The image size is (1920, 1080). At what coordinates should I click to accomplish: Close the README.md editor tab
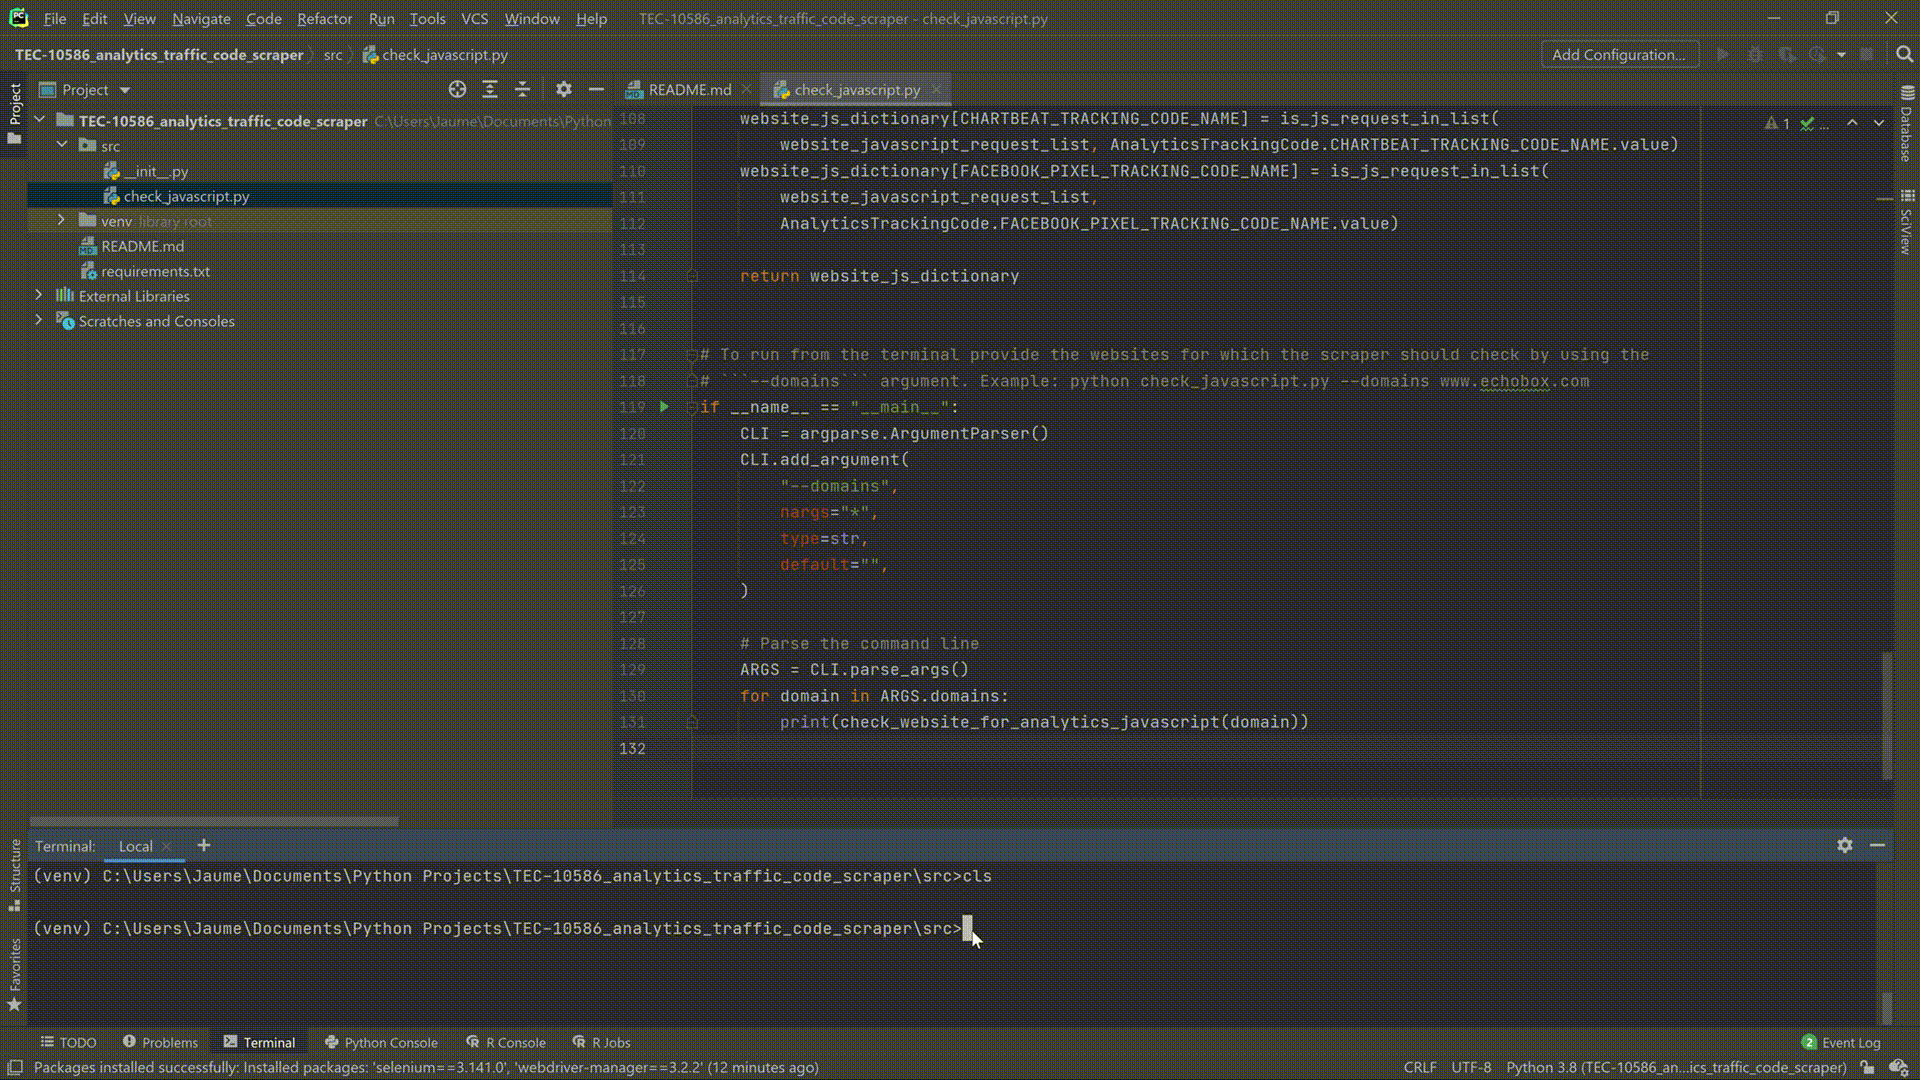tap(746, 89)
